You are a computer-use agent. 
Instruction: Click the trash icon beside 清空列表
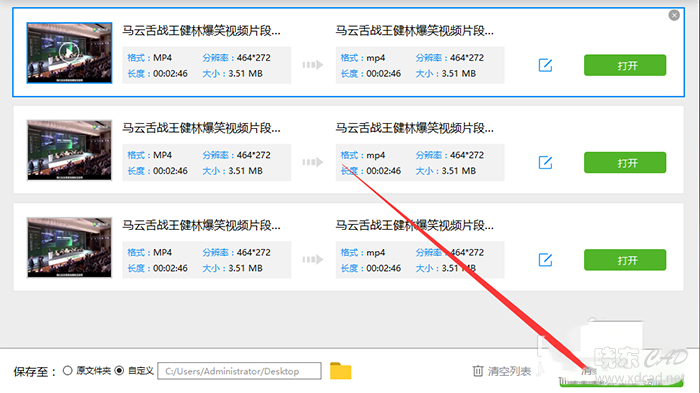click(x=478, y=371)
